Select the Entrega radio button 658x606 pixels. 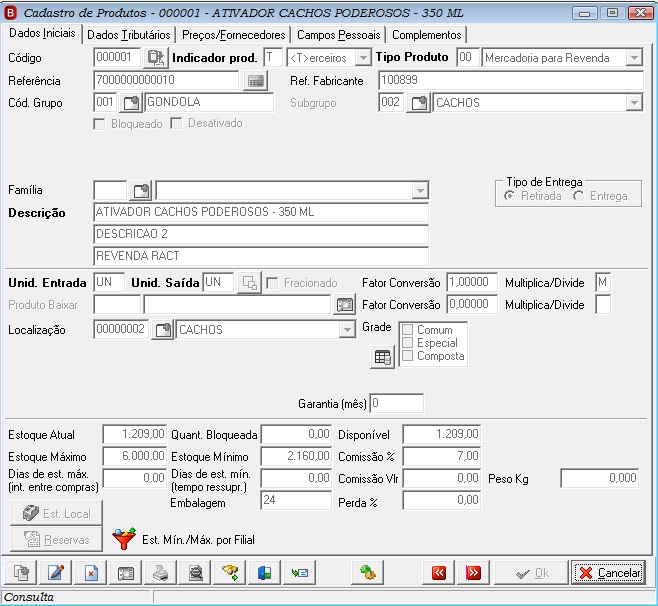click(x=579, y=196)
